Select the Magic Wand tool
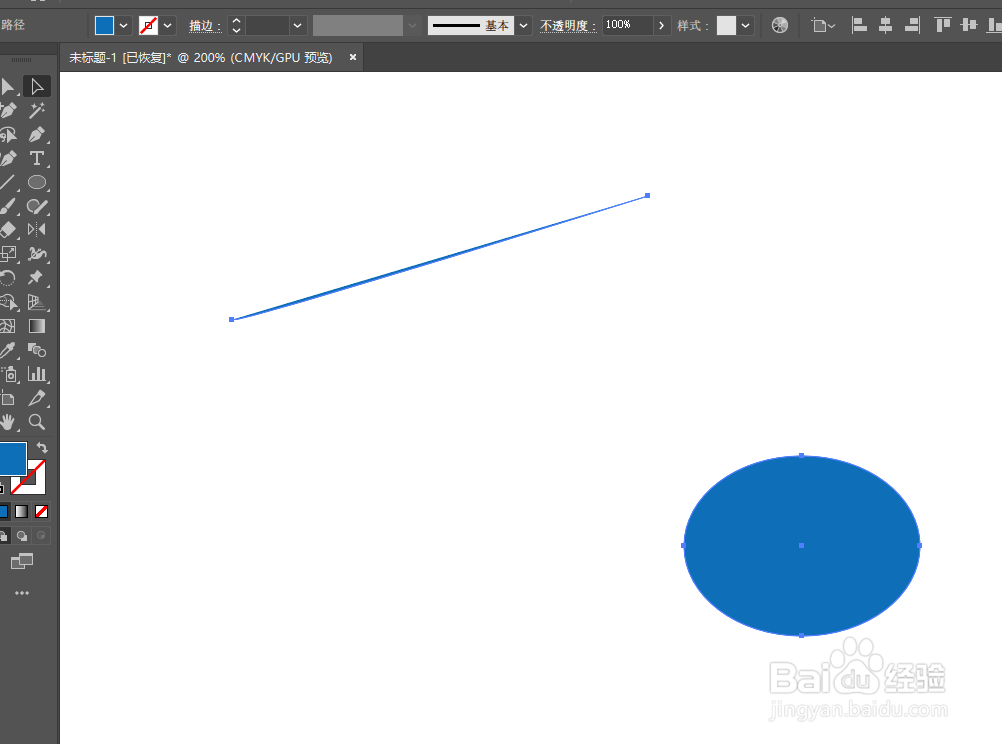 point(36,110)
